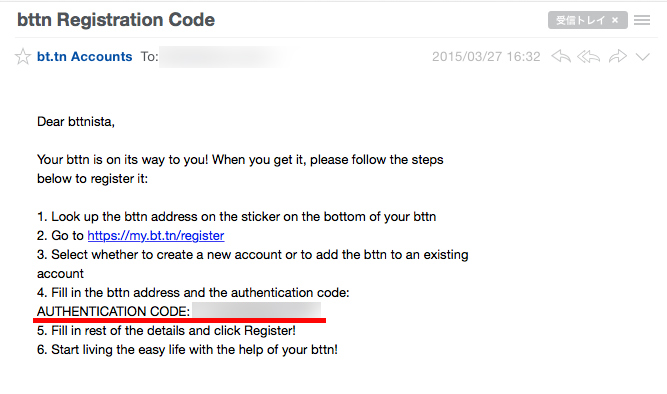Click the Dear bttnista greeting line

(x=76, y=122)
